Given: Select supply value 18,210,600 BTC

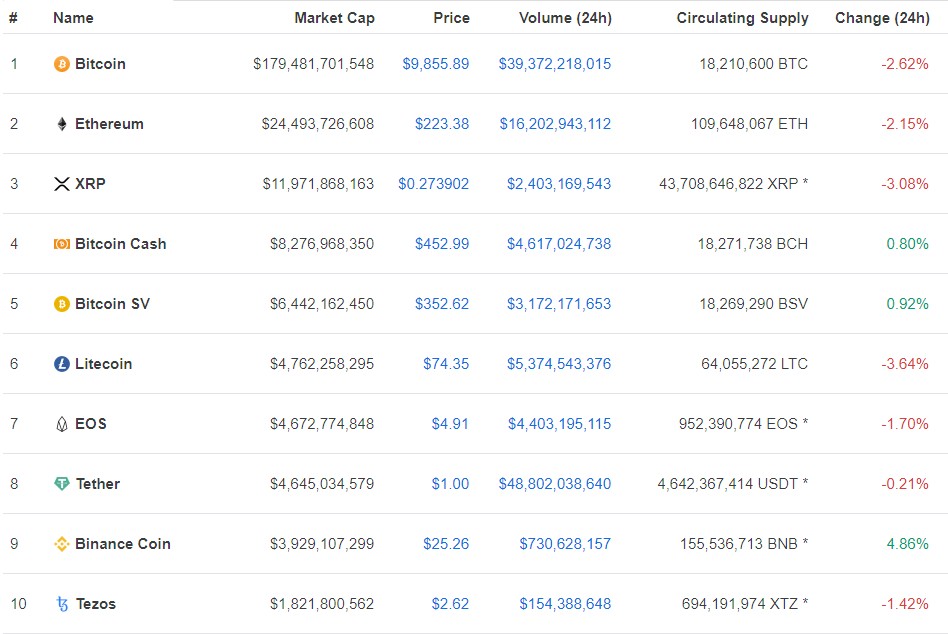Looking at the screenshot, I should 753,63.
